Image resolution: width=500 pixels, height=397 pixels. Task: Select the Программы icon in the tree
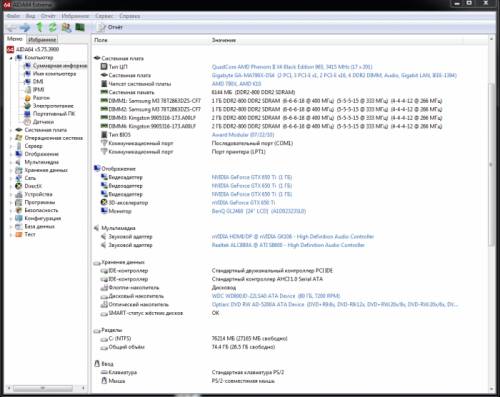(x=19, y=202)
